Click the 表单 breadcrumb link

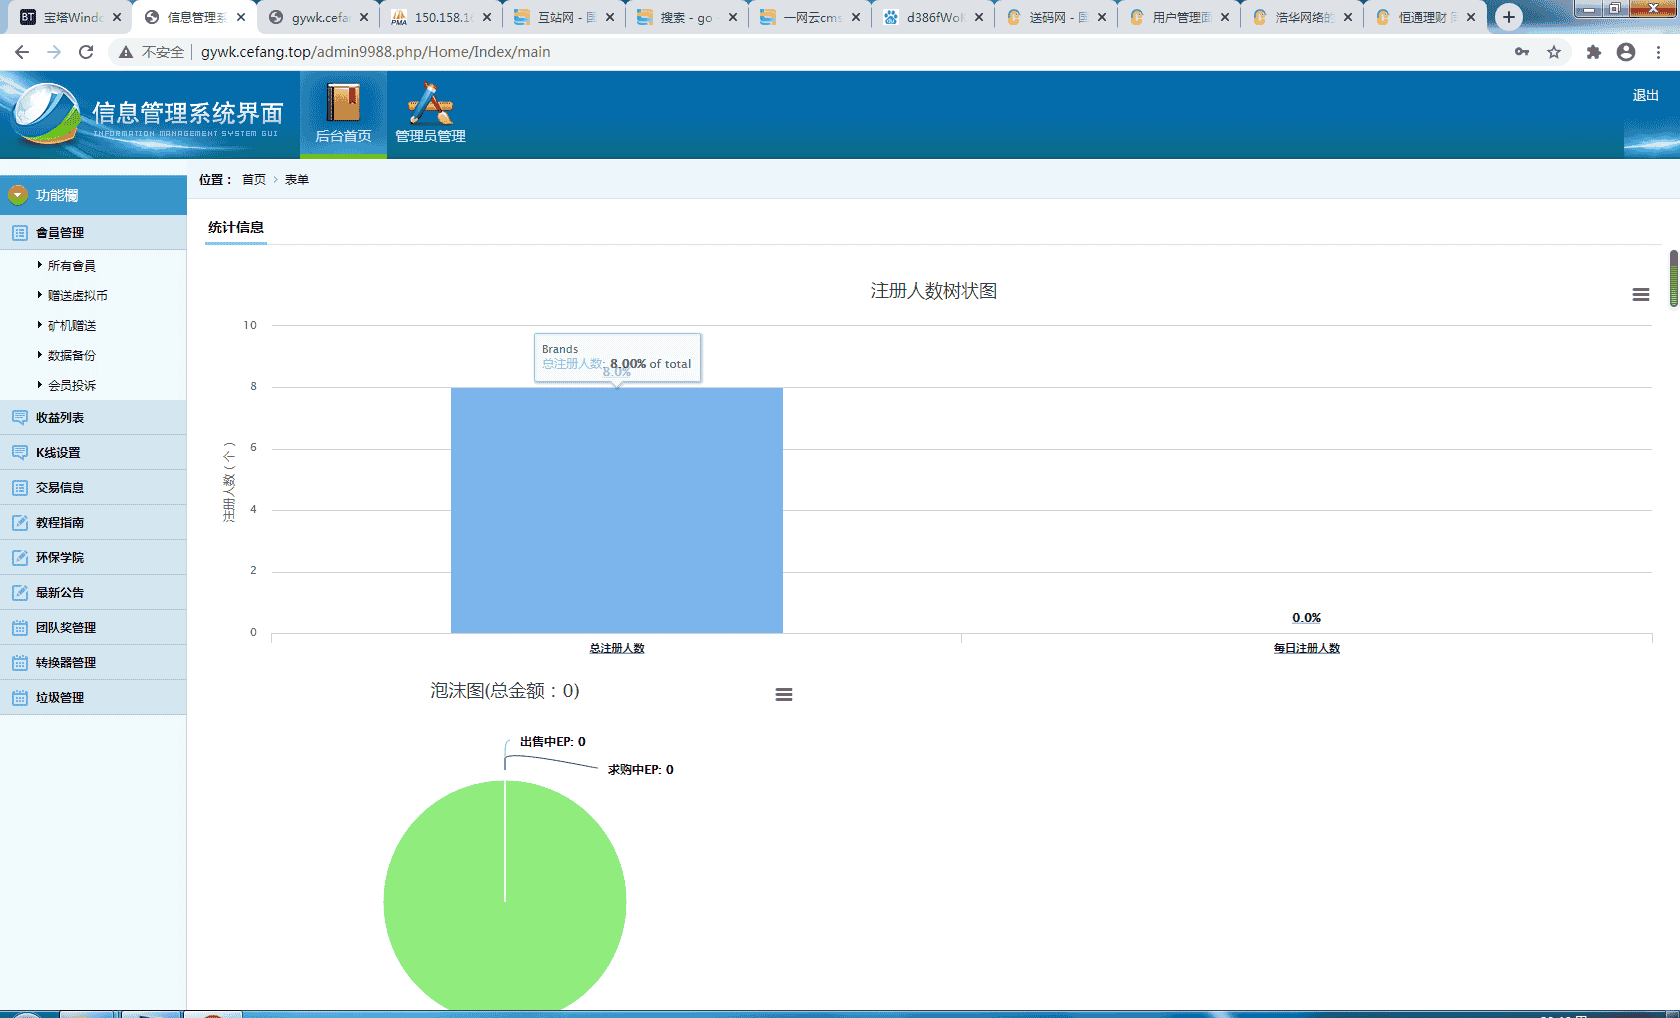(297, 180)
